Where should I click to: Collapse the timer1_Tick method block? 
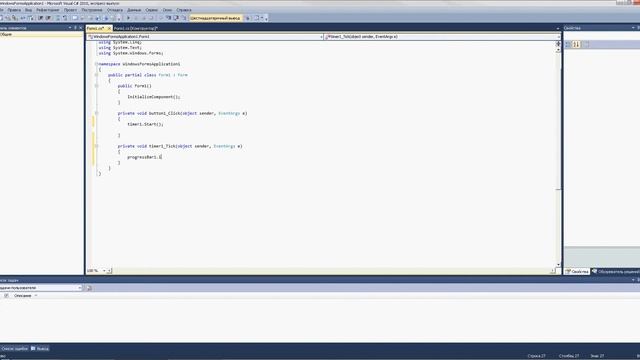97,146
